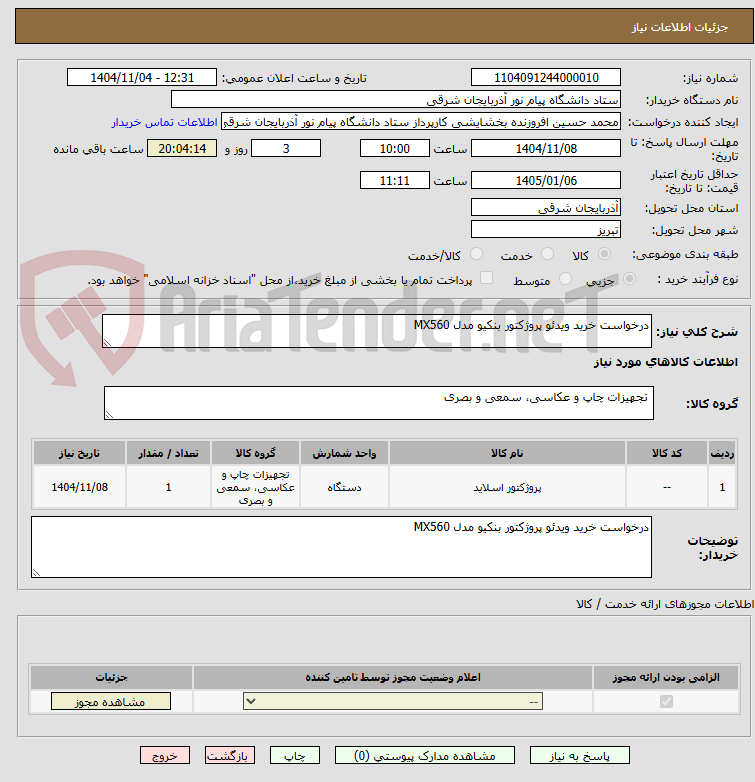Screen dimensions: 755x782
Task: Click the پاسخ به نیاز button
Action: 579,756
